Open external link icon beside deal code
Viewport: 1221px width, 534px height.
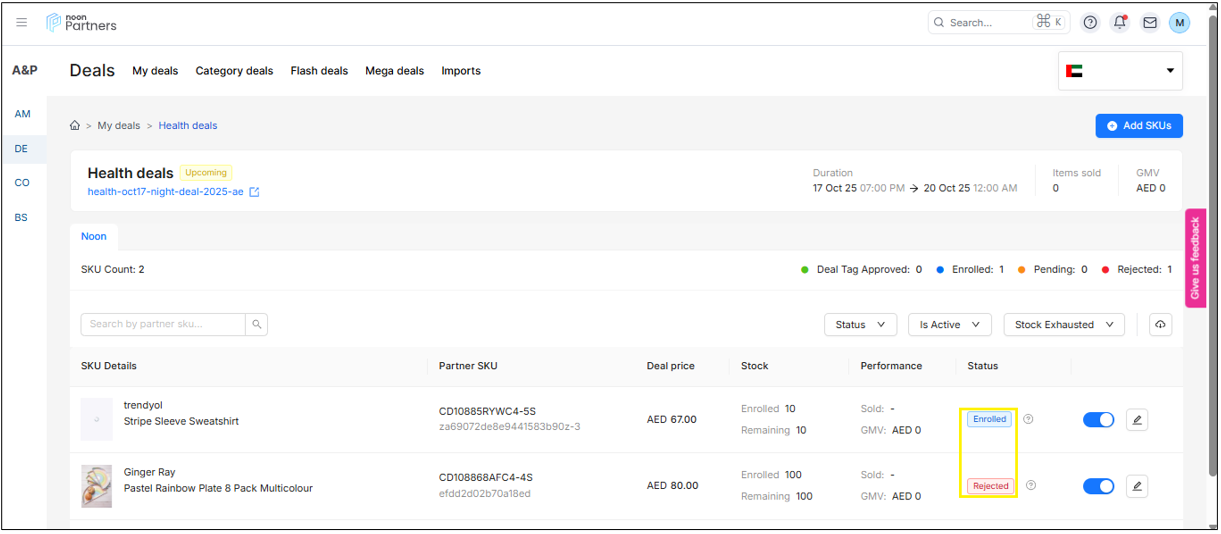pos(254,192)
